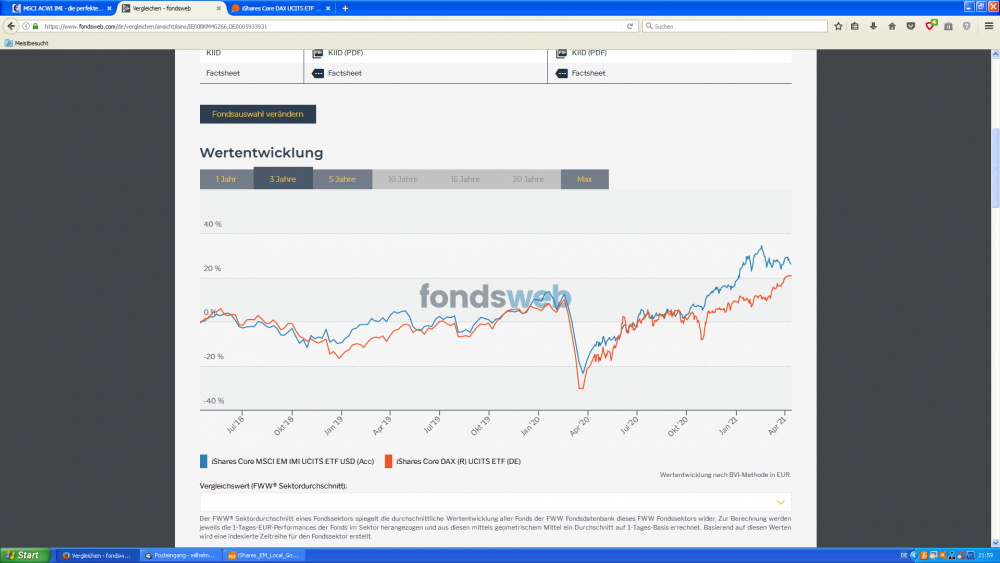The height and width of the screenshot is (563, 1000).
Task: Click the 20 Jahre period tab
Action: [x=528, y=179]
